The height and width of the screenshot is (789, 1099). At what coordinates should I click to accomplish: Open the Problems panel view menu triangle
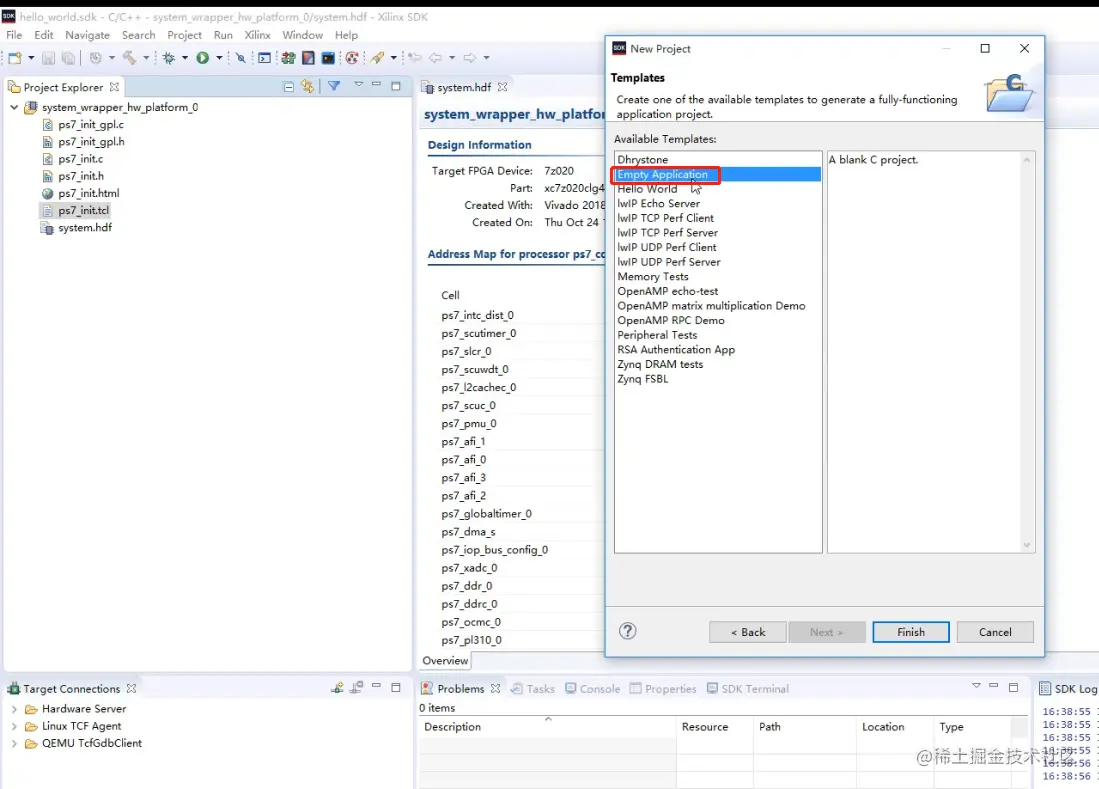pos(976,686)
